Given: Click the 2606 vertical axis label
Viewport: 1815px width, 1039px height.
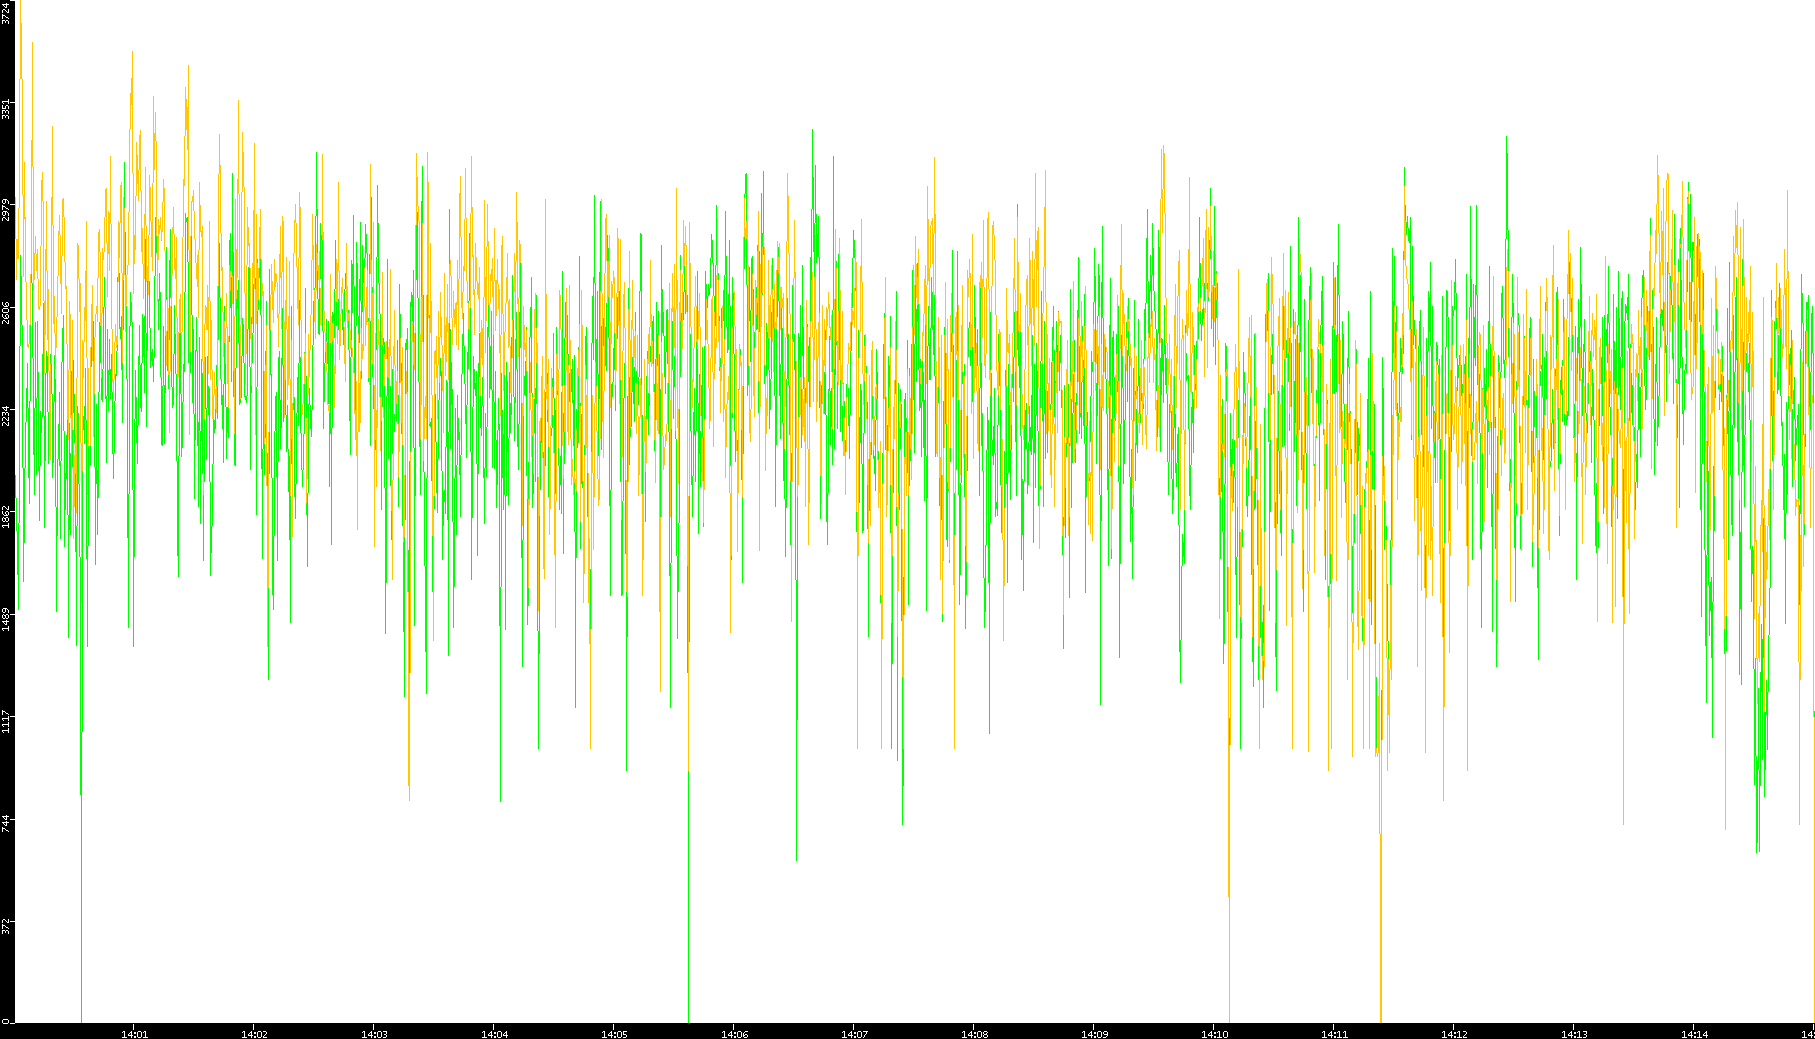Looking at the screenshot, I should [x=7, y=313].
